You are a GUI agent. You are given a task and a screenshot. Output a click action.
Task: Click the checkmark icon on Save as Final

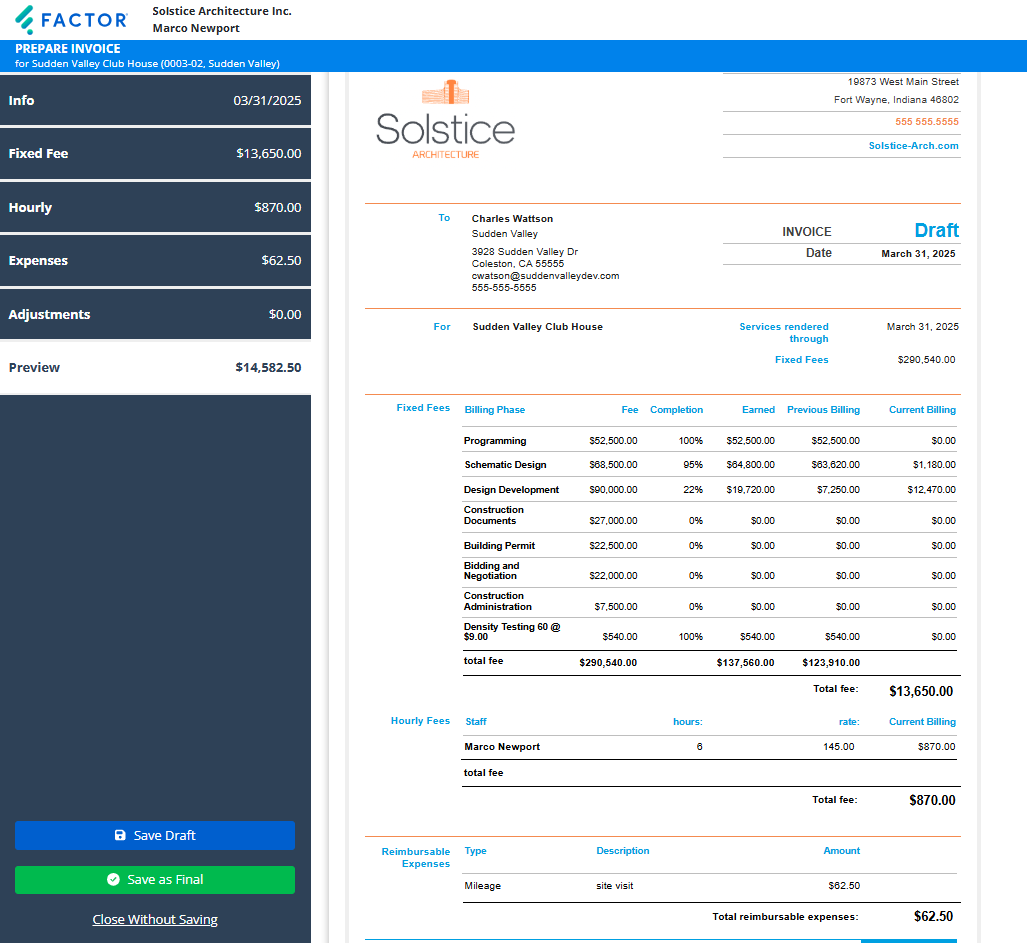(113, 880)
